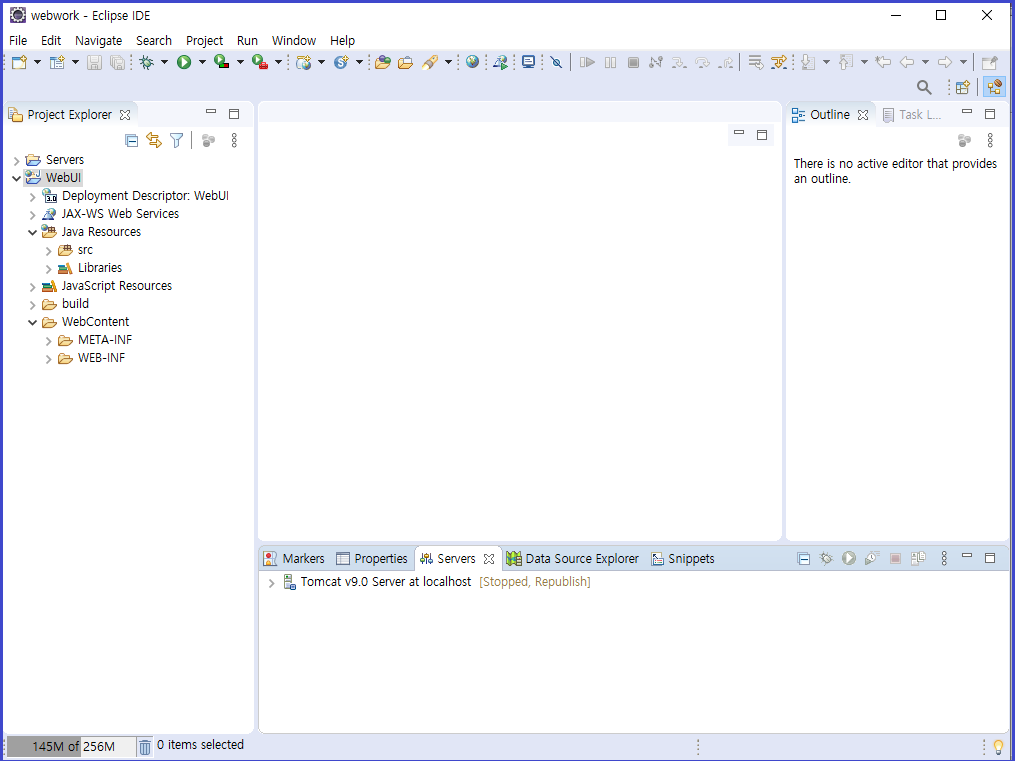Click the Forward navigation arrow
The image size is (1015, 761).
[x=945, y=62]
